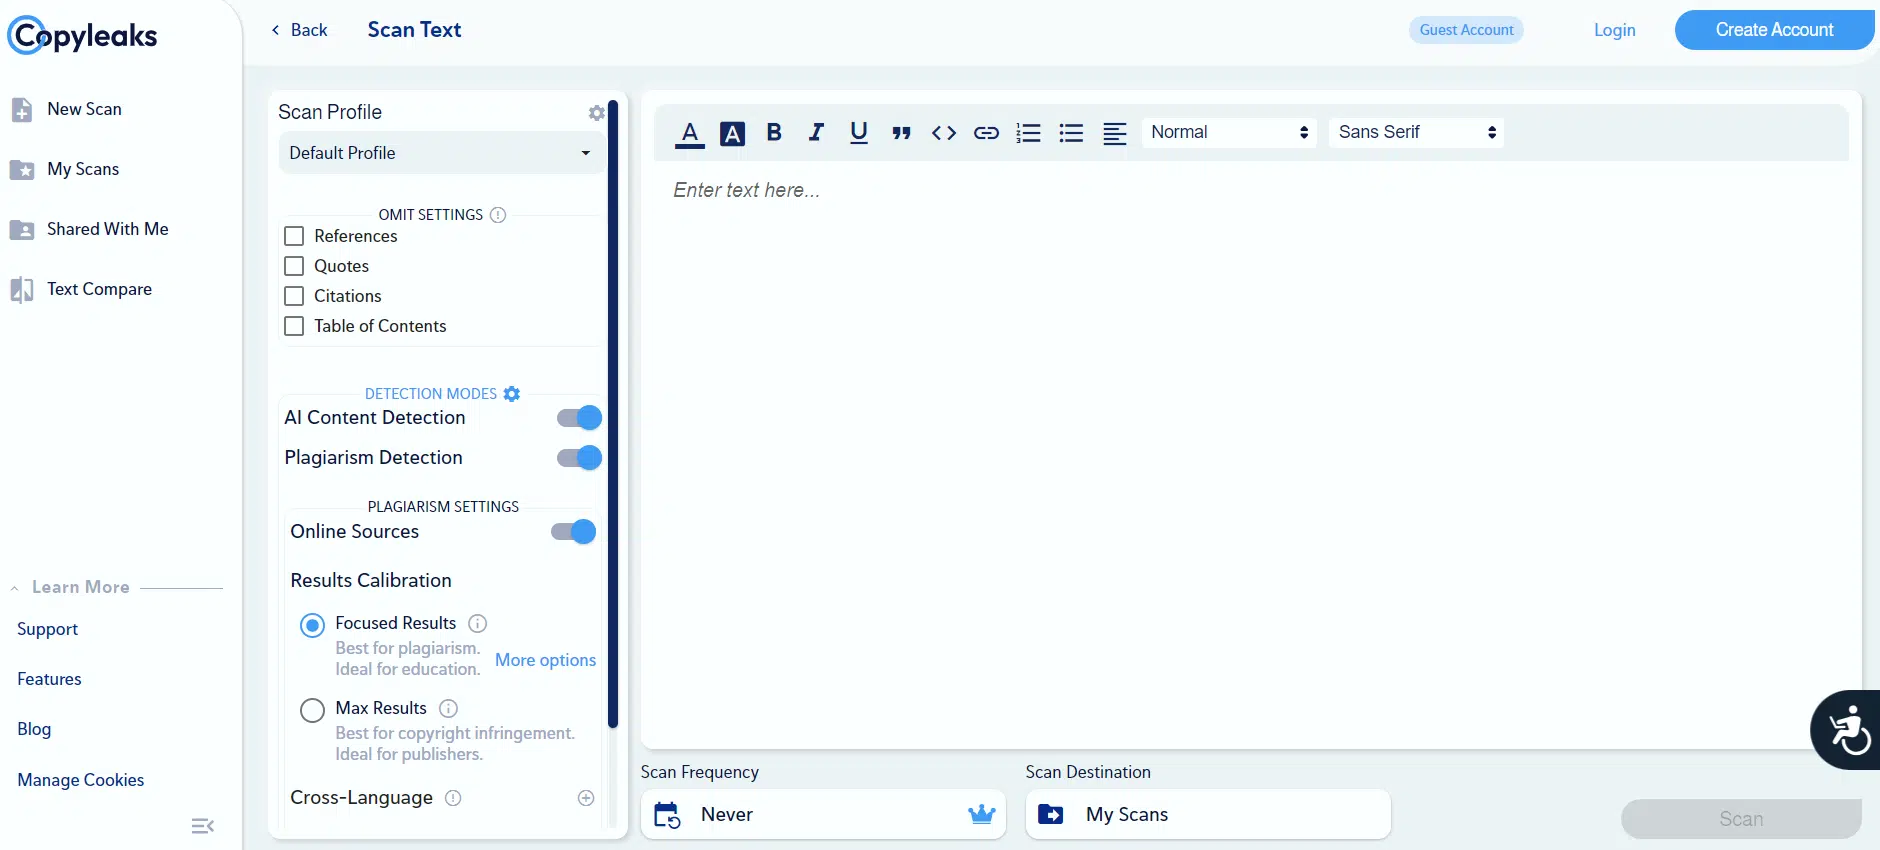Click the Scan Destination folder icon
The image size is (1880, 850).
point(1051,814)
